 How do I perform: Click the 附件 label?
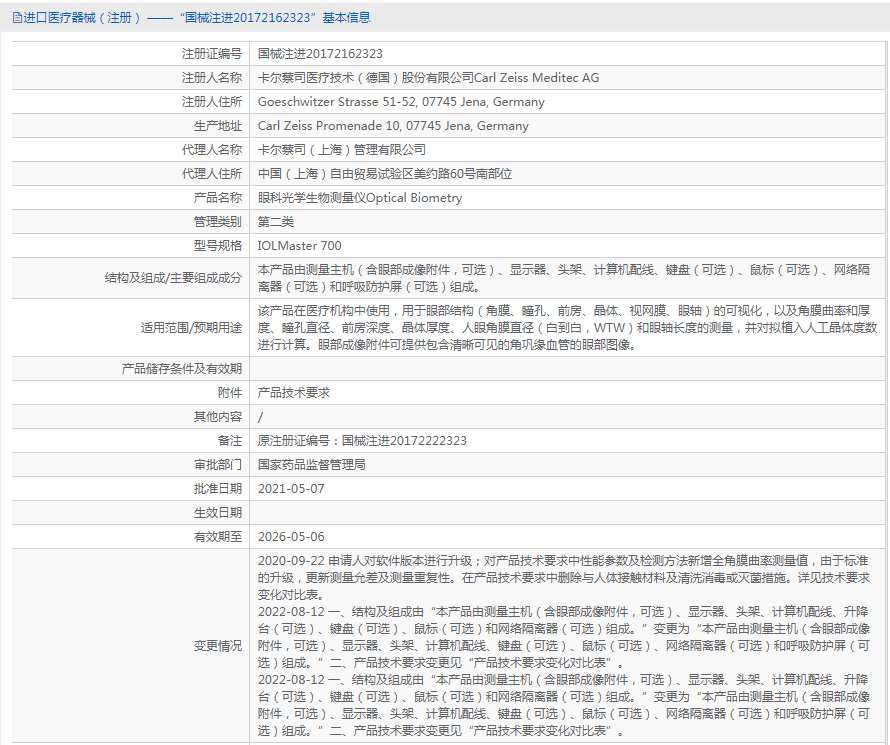230,393
